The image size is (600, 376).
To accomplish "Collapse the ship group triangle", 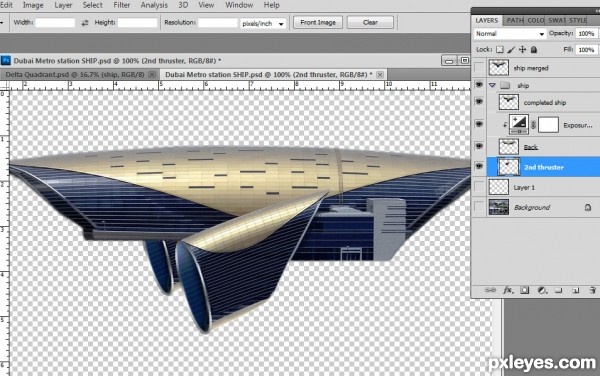I will tap(492, 85).
